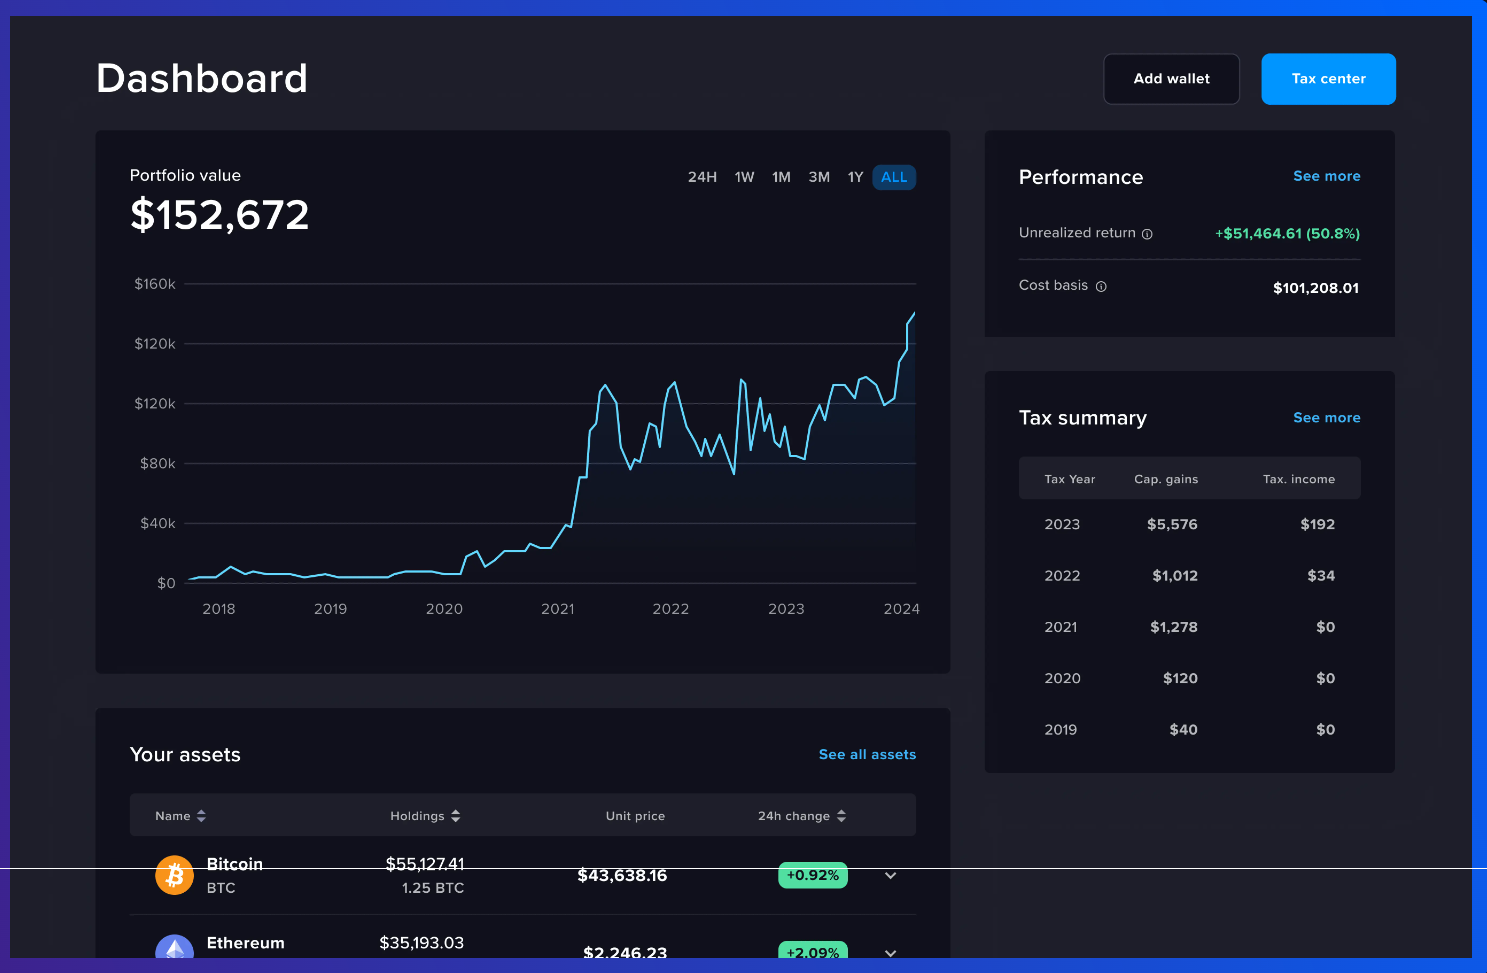1487x973 pixels.
Task: Click the Bitcoin logo icon
Action: tap(174, 876)
